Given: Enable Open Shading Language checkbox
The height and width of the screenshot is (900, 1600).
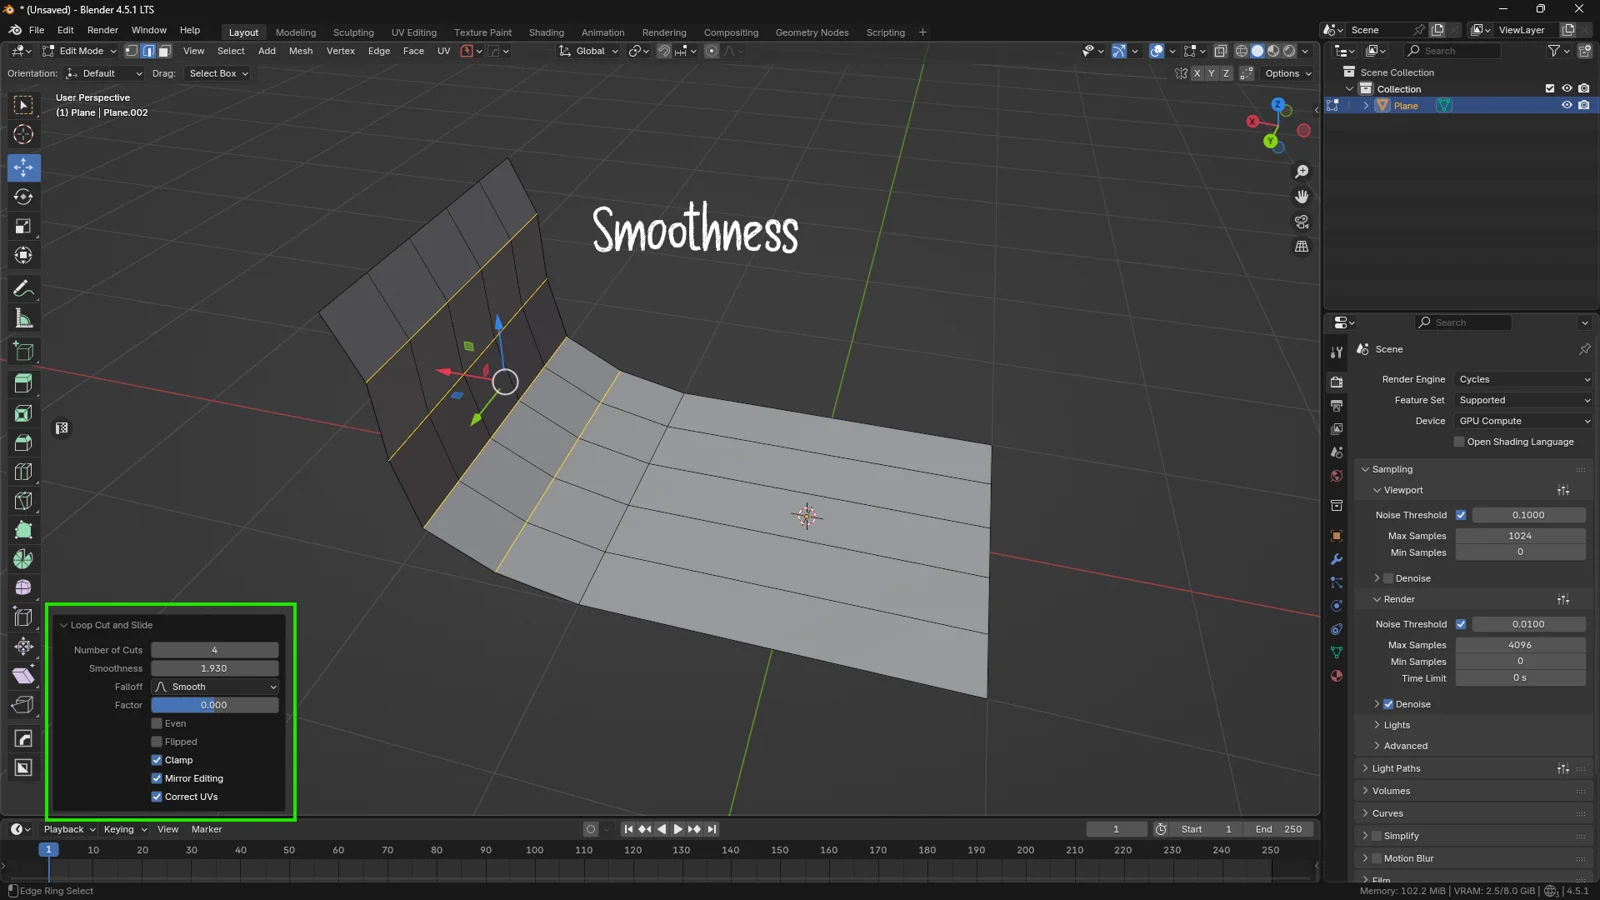Looking at the screenshot, I should (x=1459, y=442).
